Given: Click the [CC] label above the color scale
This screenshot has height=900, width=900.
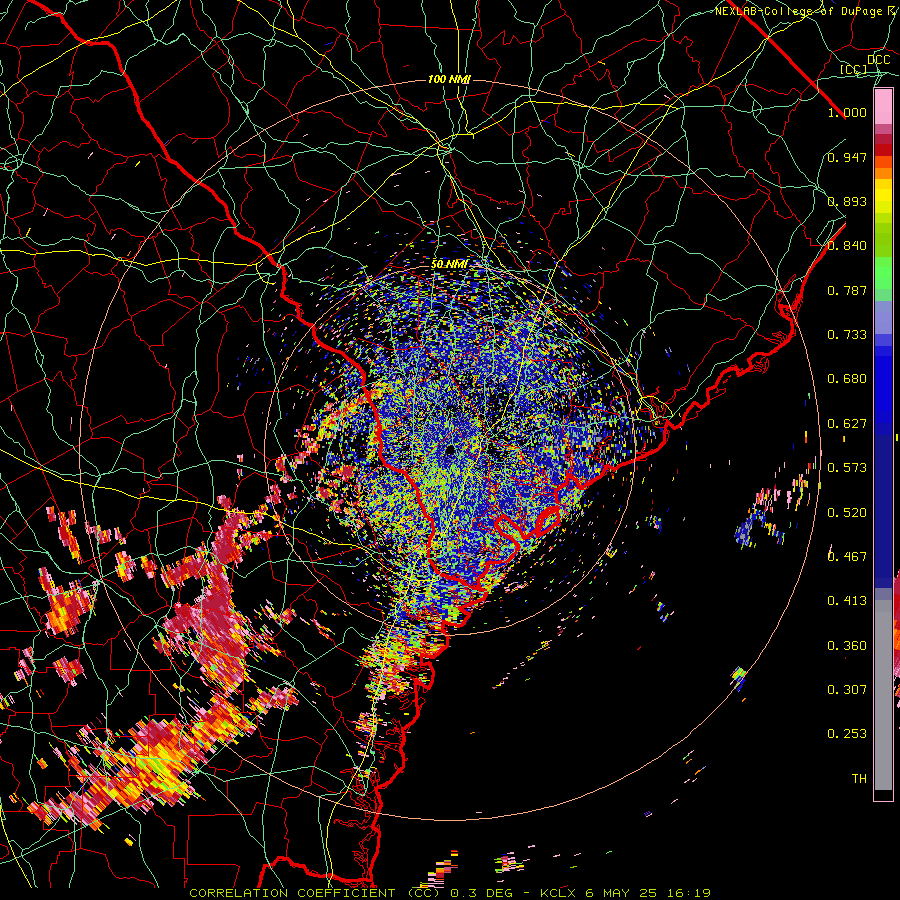Looking at the screenshot, I should [x=854, y=69].
